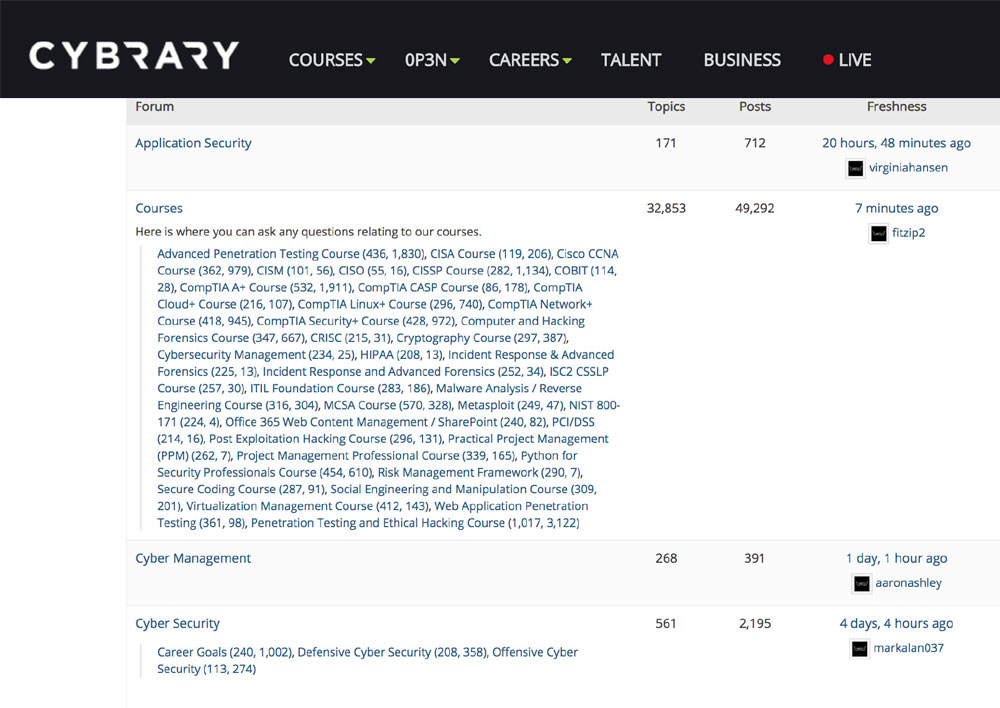Click the 49,292 posts count

(754, 208)
